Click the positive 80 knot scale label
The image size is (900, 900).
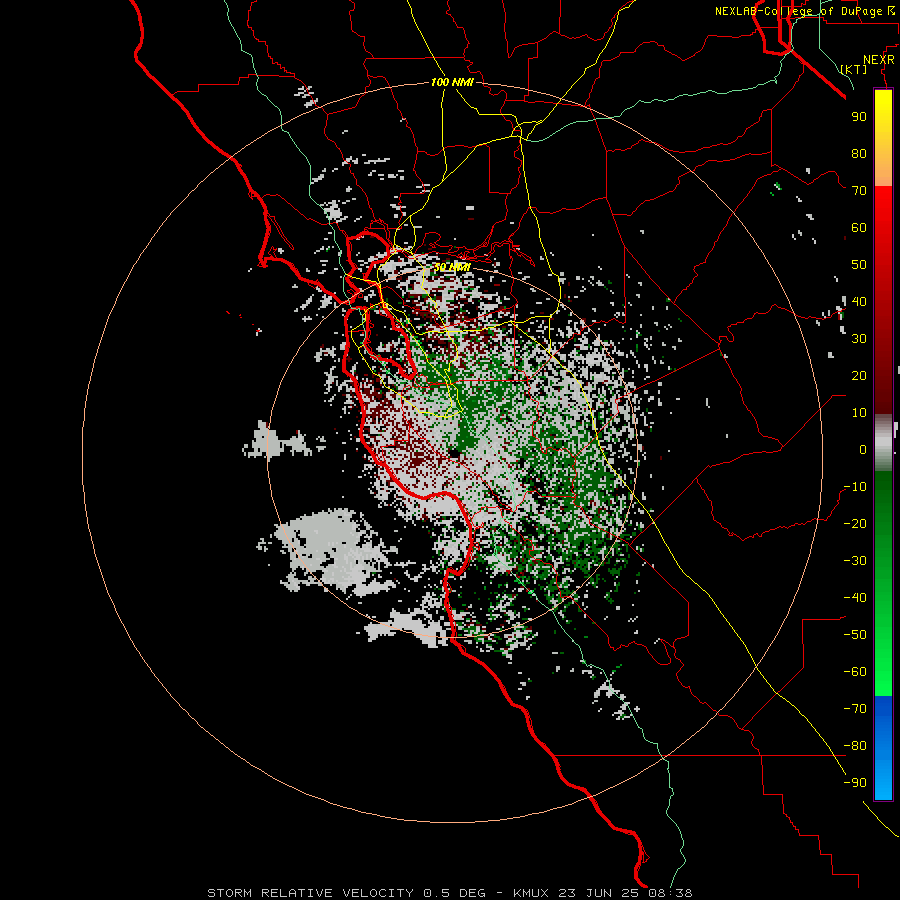pos(859,154)
